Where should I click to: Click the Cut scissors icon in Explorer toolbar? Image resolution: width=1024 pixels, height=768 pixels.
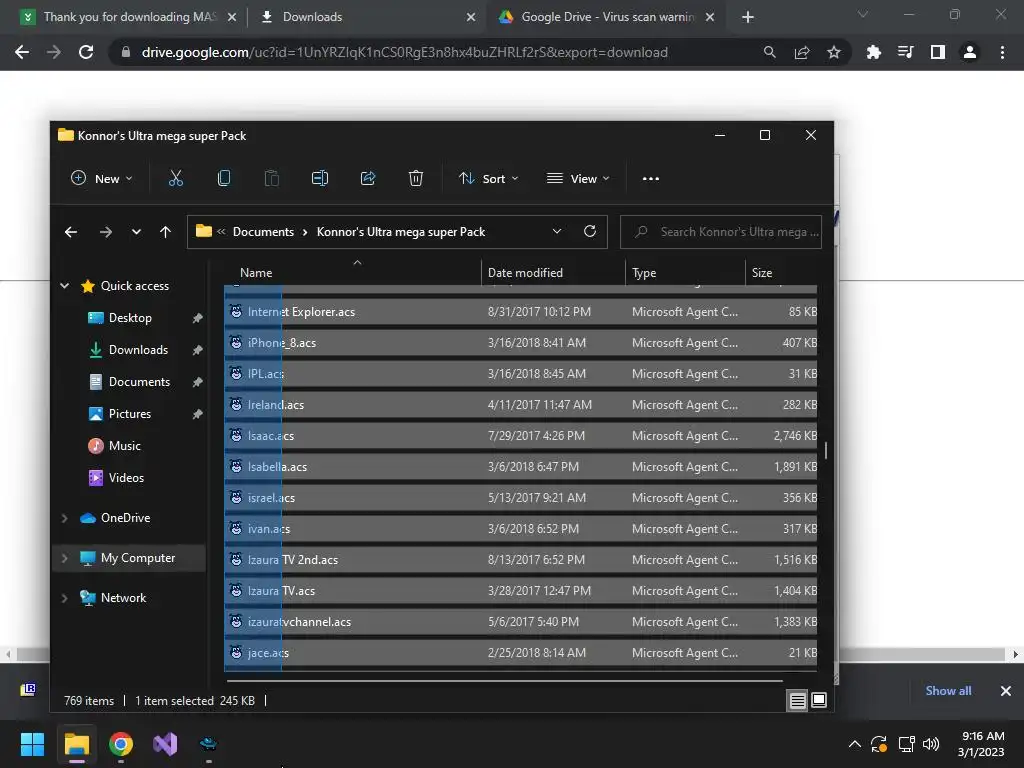(176, 178)
